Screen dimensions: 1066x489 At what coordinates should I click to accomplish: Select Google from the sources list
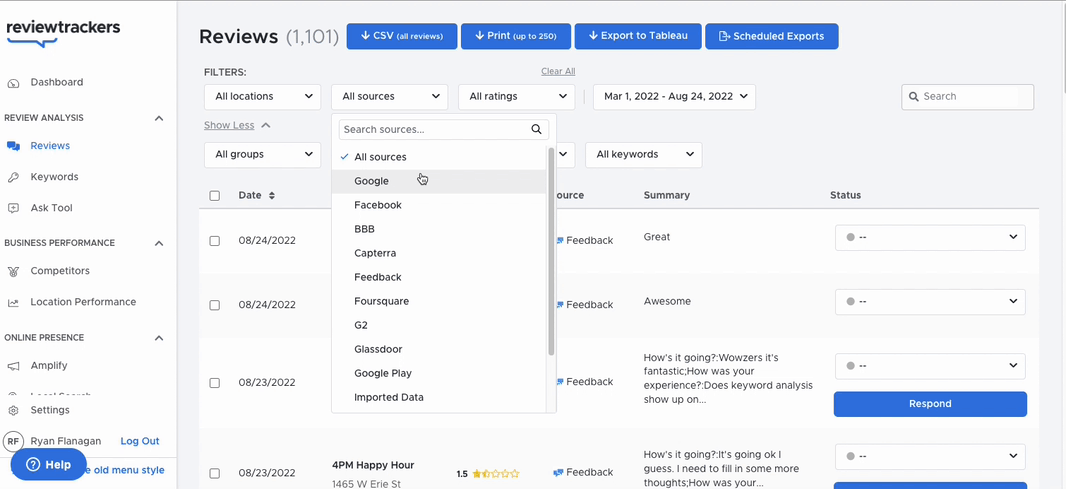pyautogui.click(x=439, y=181)
